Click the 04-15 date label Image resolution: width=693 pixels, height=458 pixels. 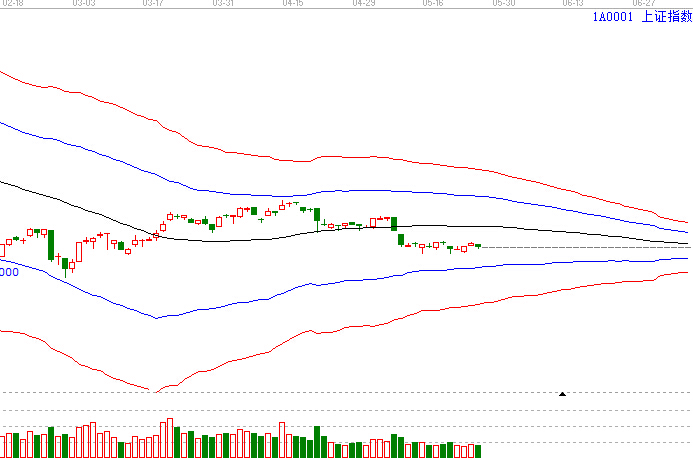pos(293,4)
